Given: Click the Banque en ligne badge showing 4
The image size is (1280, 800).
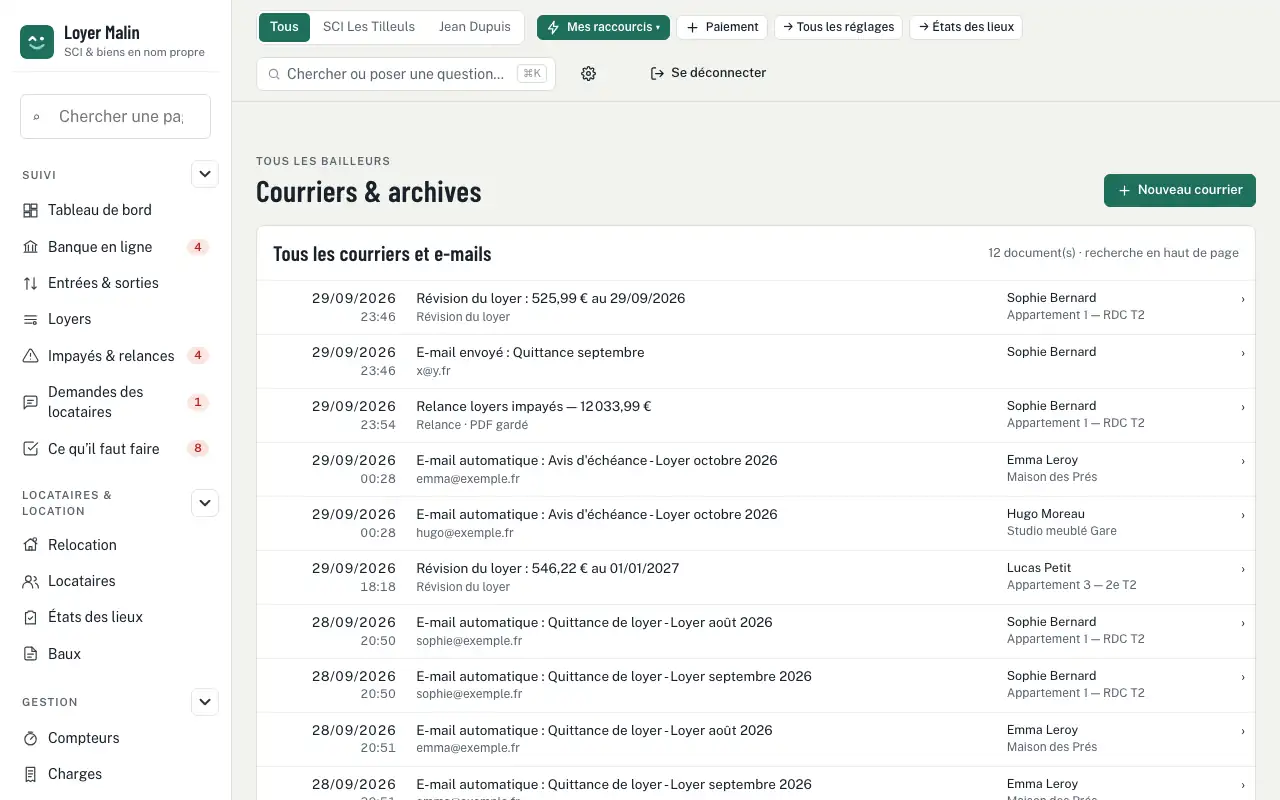Looking at the screenshot, I should [x=198, y=247].
